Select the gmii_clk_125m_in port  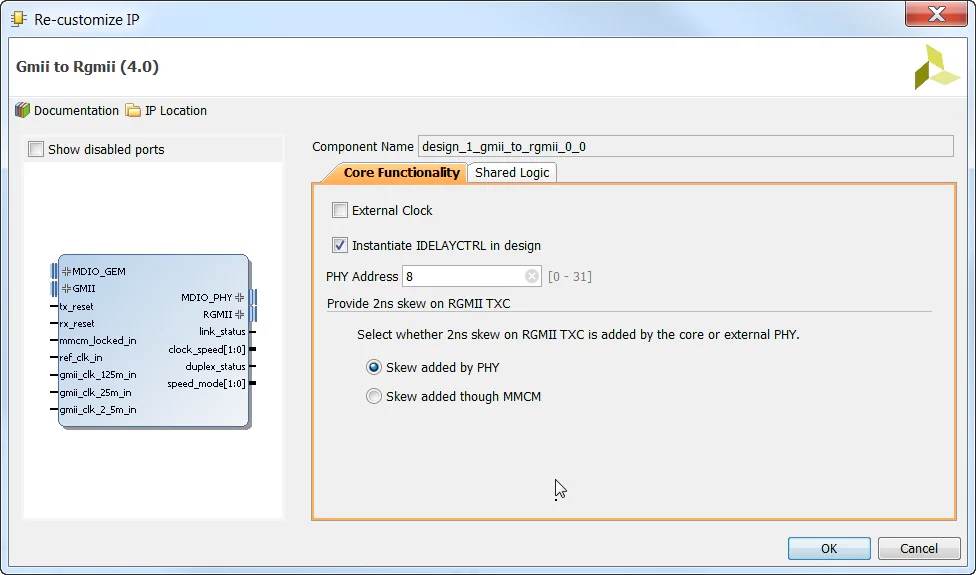coord(98,375)
